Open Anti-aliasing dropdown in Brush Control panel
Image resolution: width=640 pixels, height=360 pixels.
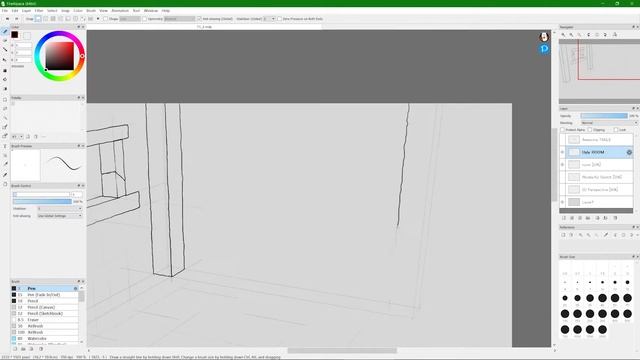tap(60, 216)
